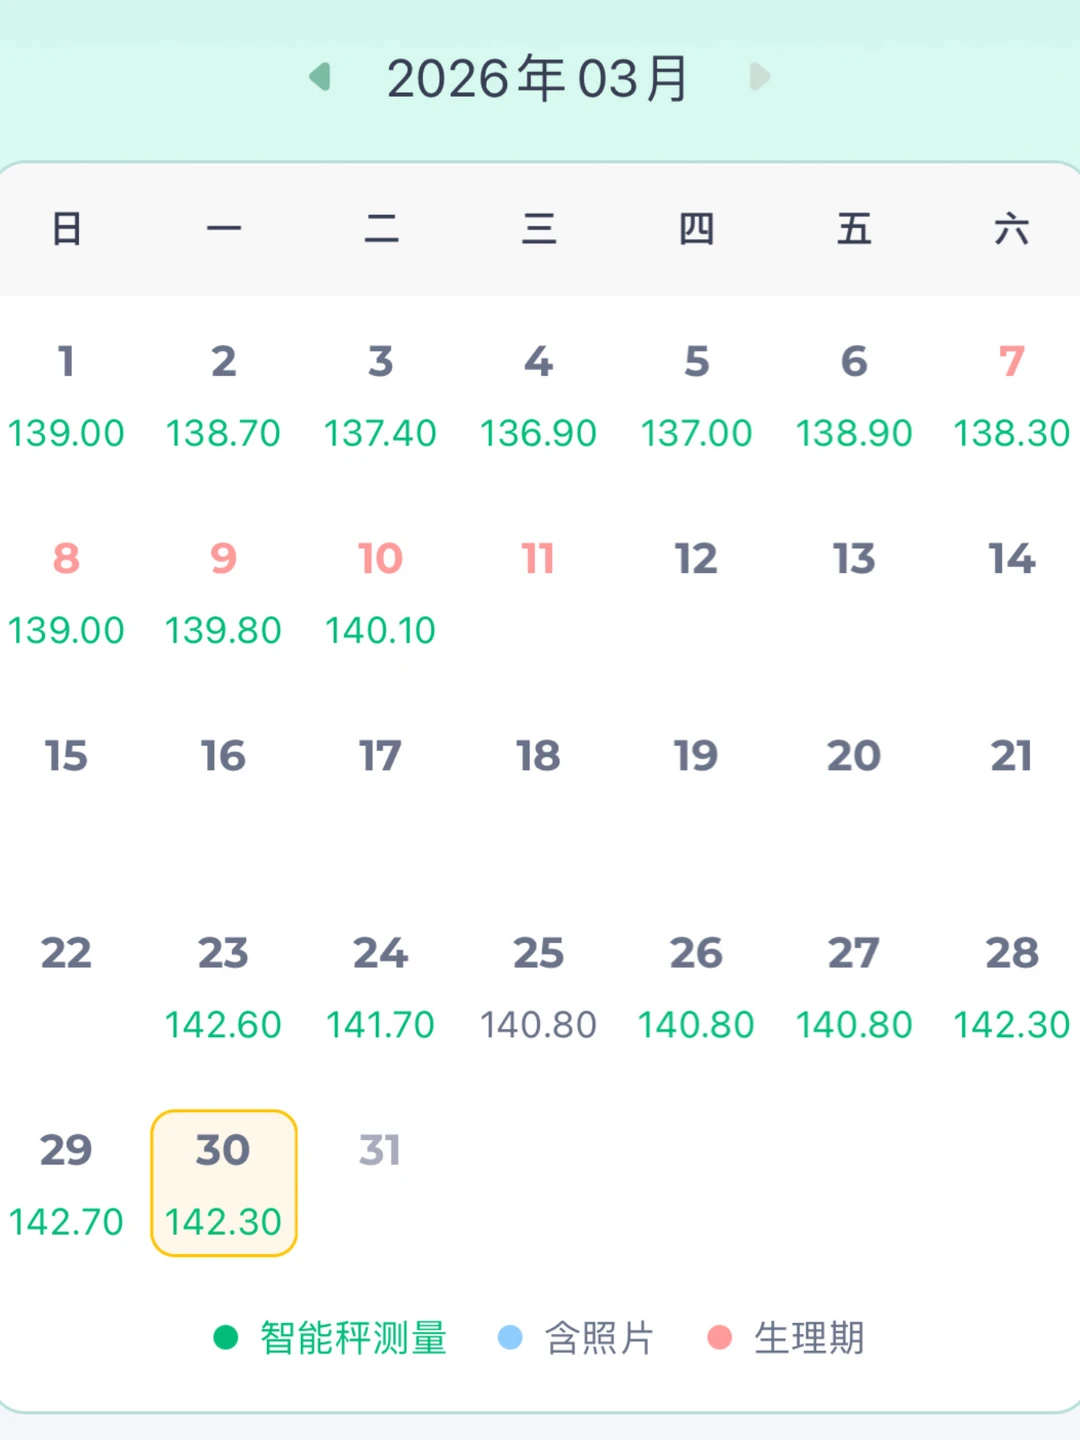Select the empty date 15
Image resolution: width=1080 pixels, height=1440 pixels.
(66, 756)
